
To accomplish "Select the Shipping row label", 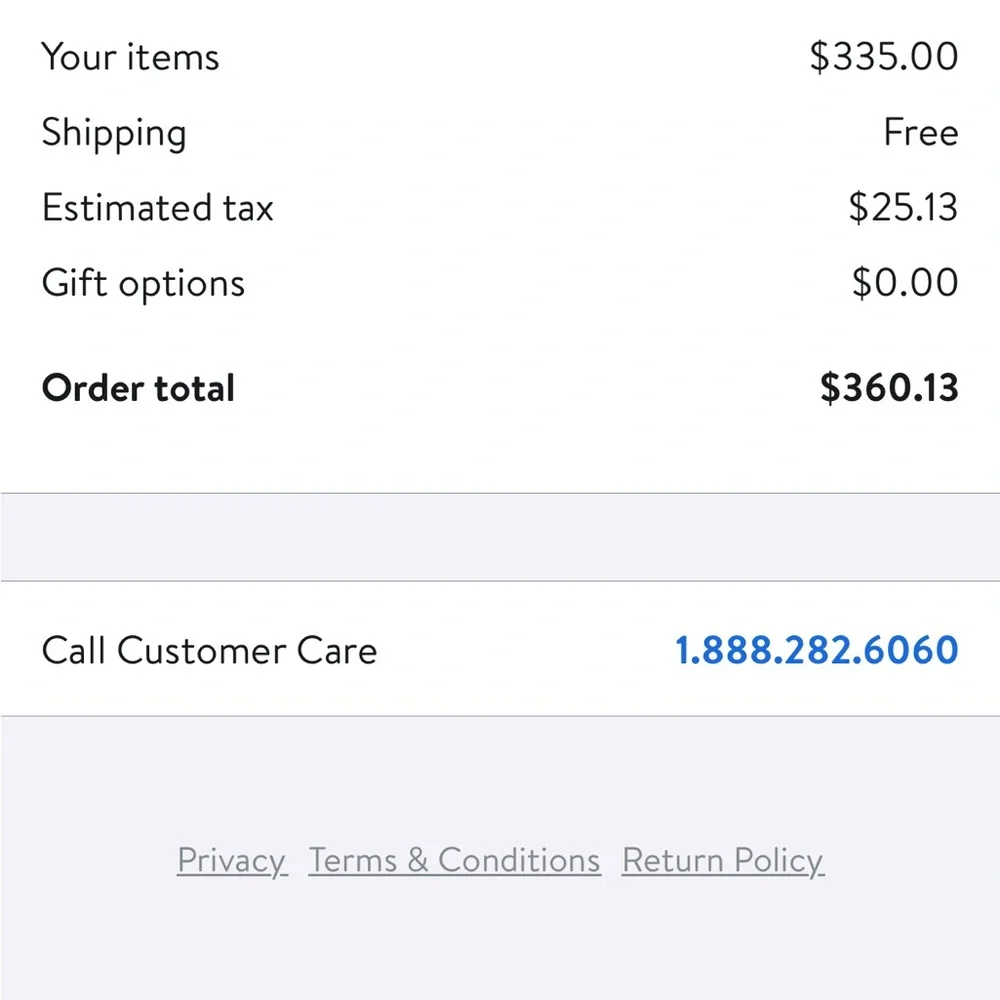I will pyautogui.click(x=114, y=133).
